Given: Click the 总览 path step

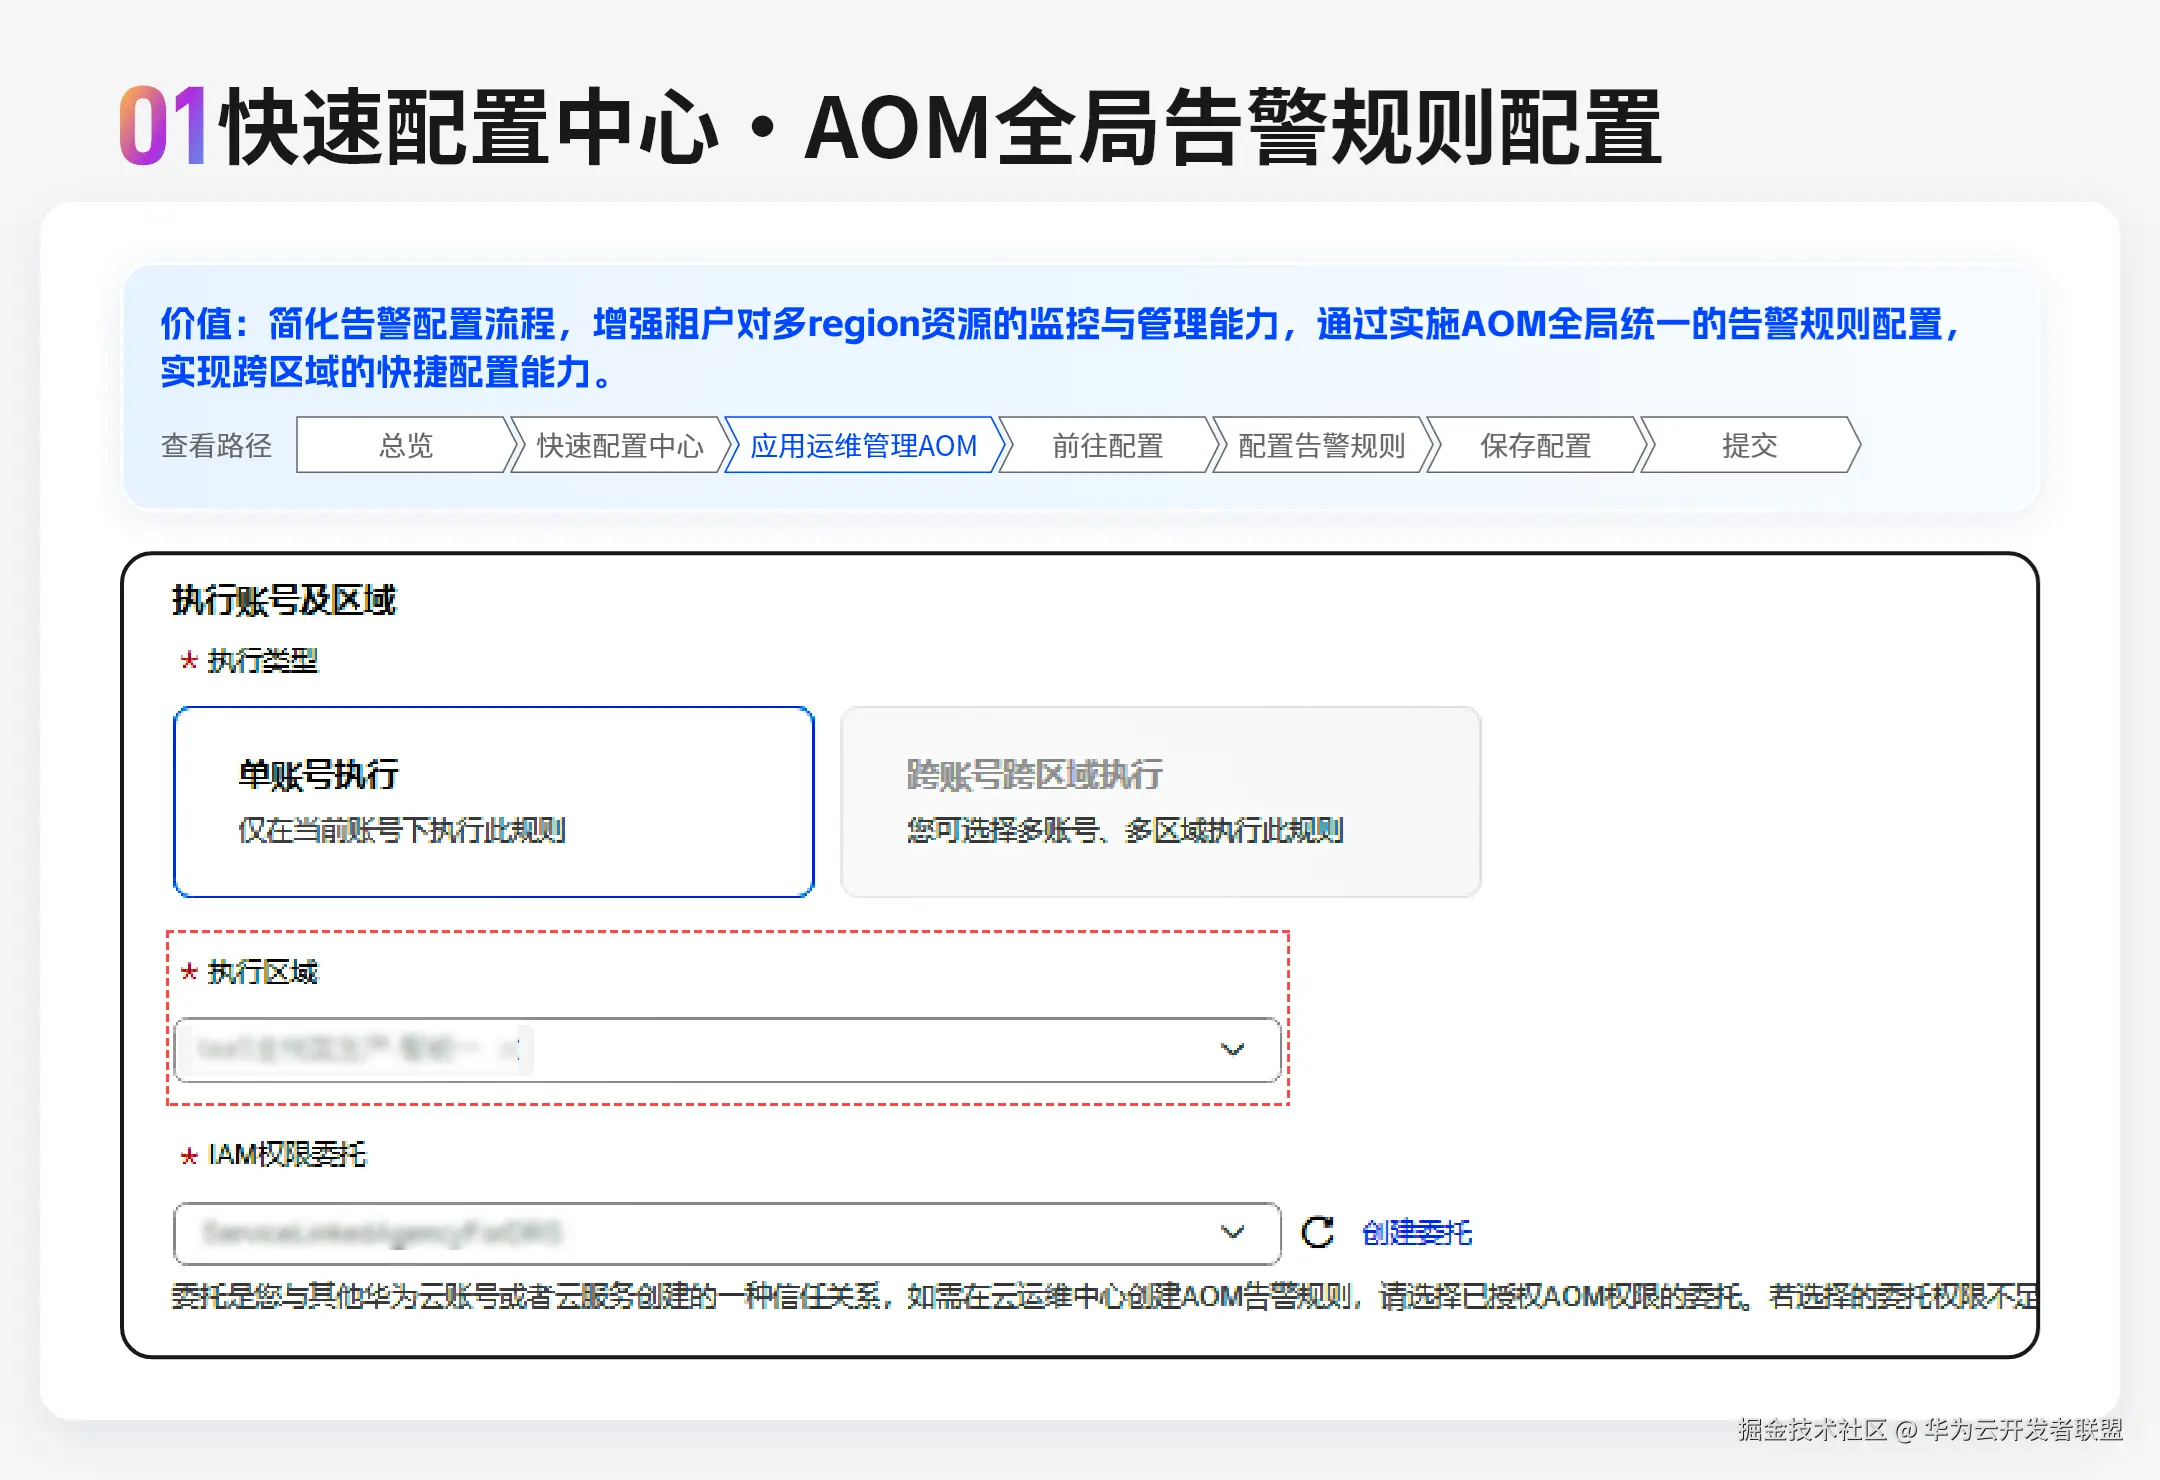Looking at the screenshot, I should (405, 445).
